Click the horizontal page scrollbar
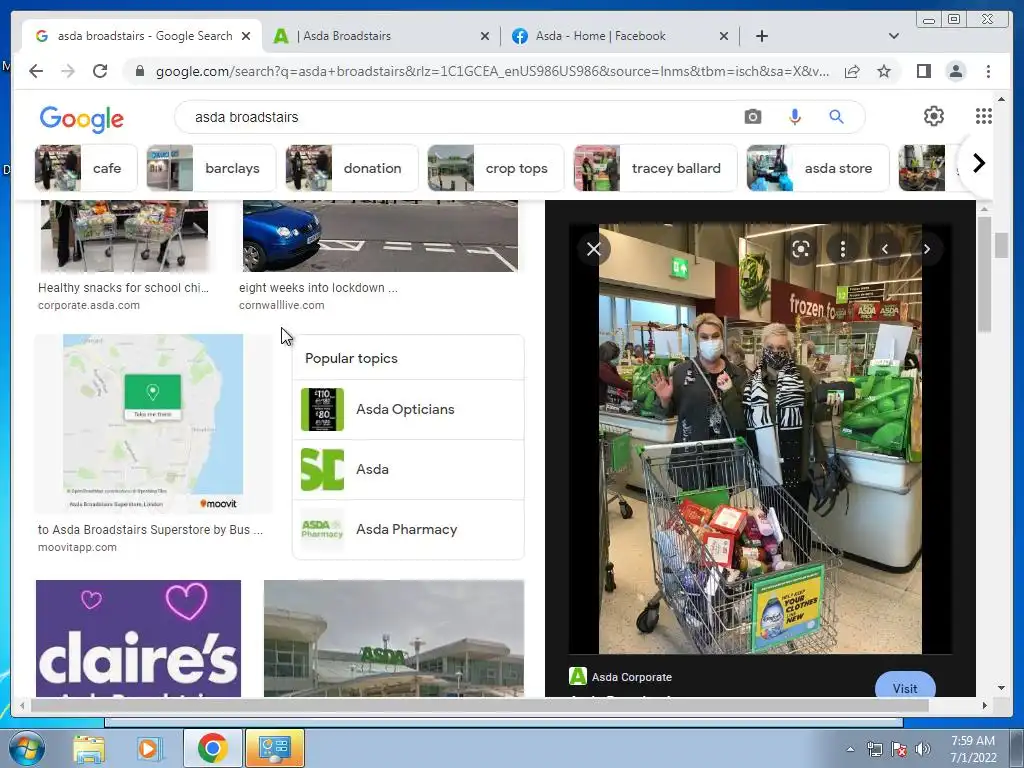Screen dimensions: 1024x768 (480, 705)
